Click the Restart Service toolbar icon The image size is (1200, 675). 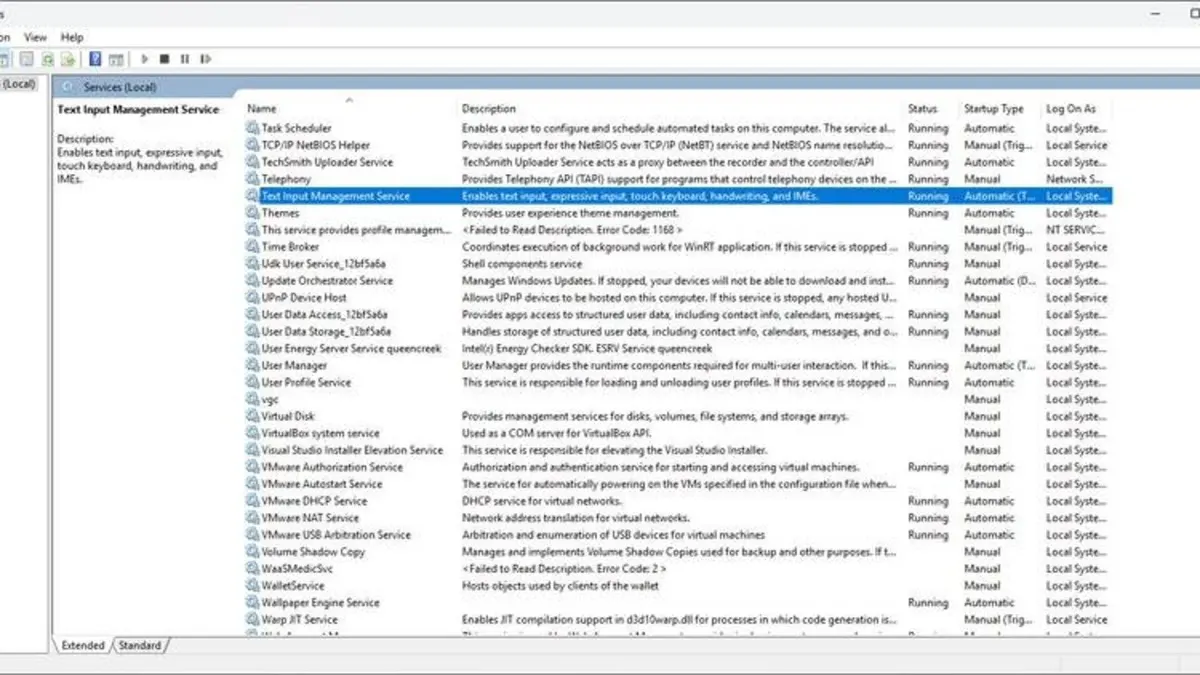206,60
